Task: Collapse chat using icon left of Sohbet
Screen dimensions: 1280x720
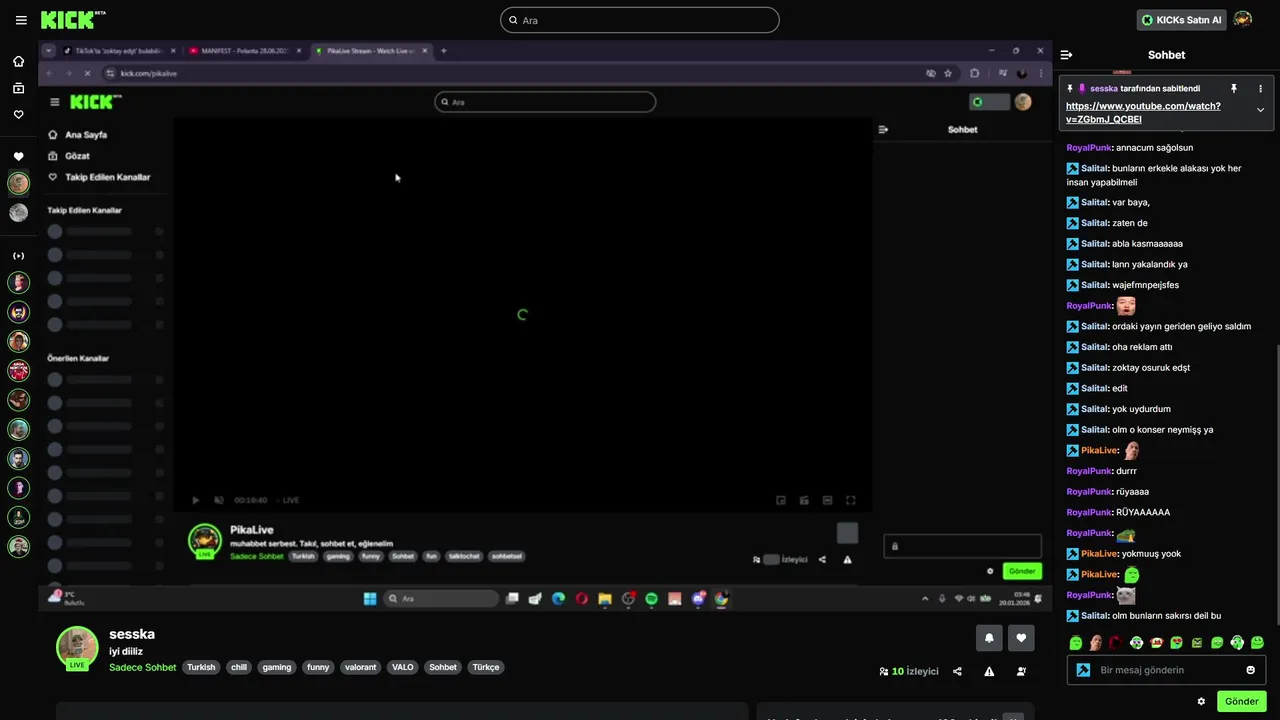Action: [1066, 55]
